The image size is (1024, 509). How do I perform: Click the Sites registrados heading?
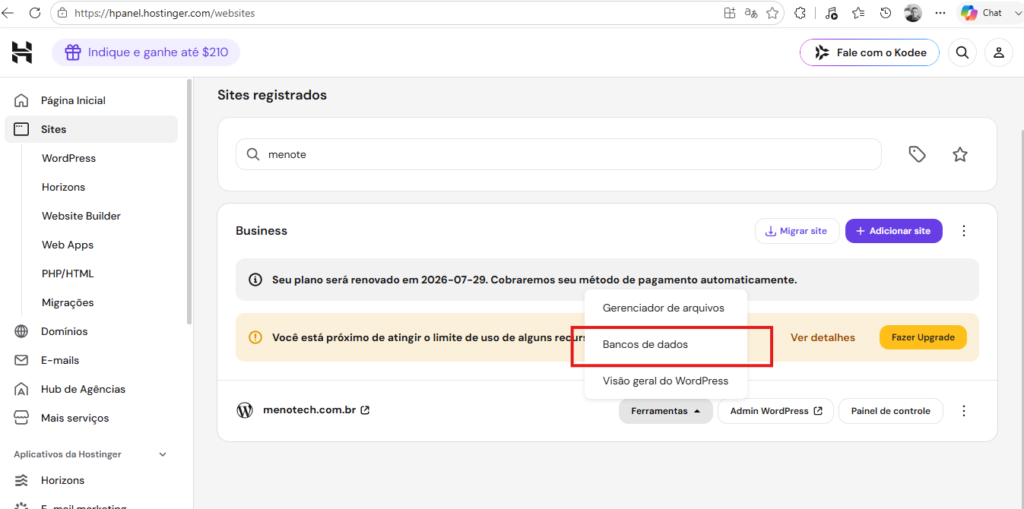pyautogui.click(x=272, y=95)
